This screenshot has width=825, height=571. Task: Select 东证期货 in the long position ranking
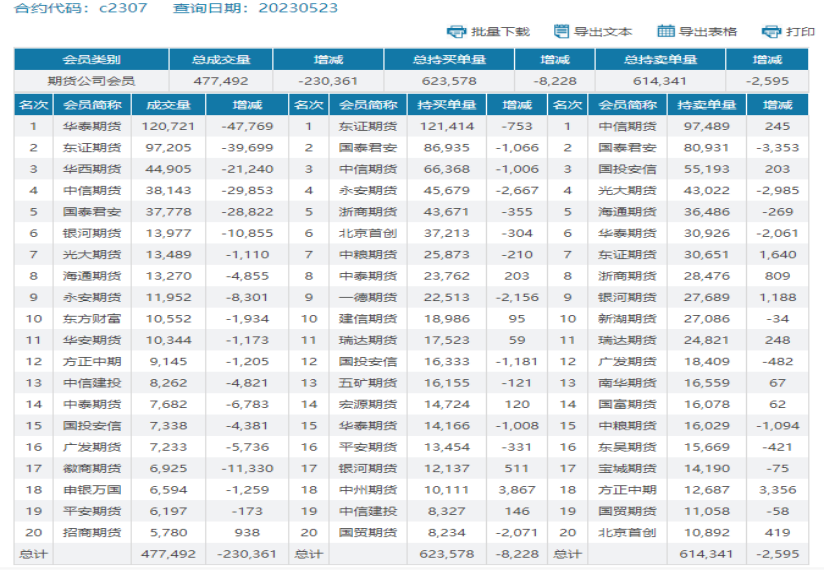coord(368,126)
